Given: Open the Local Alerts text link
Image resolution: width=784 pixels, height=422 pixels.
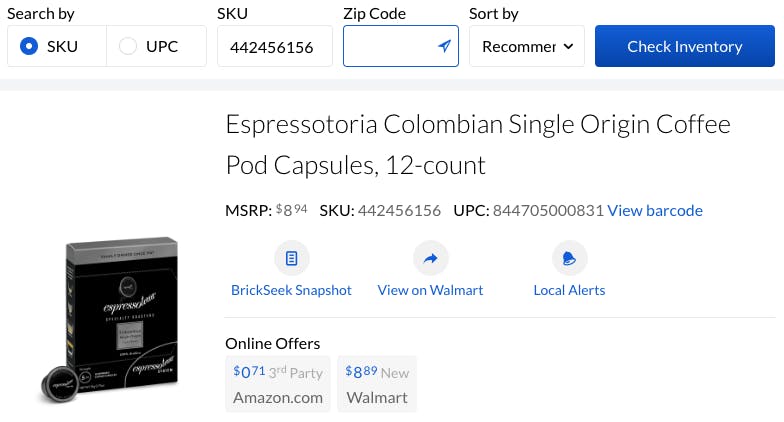Looking at the screenshot, I should coord(569,290).
